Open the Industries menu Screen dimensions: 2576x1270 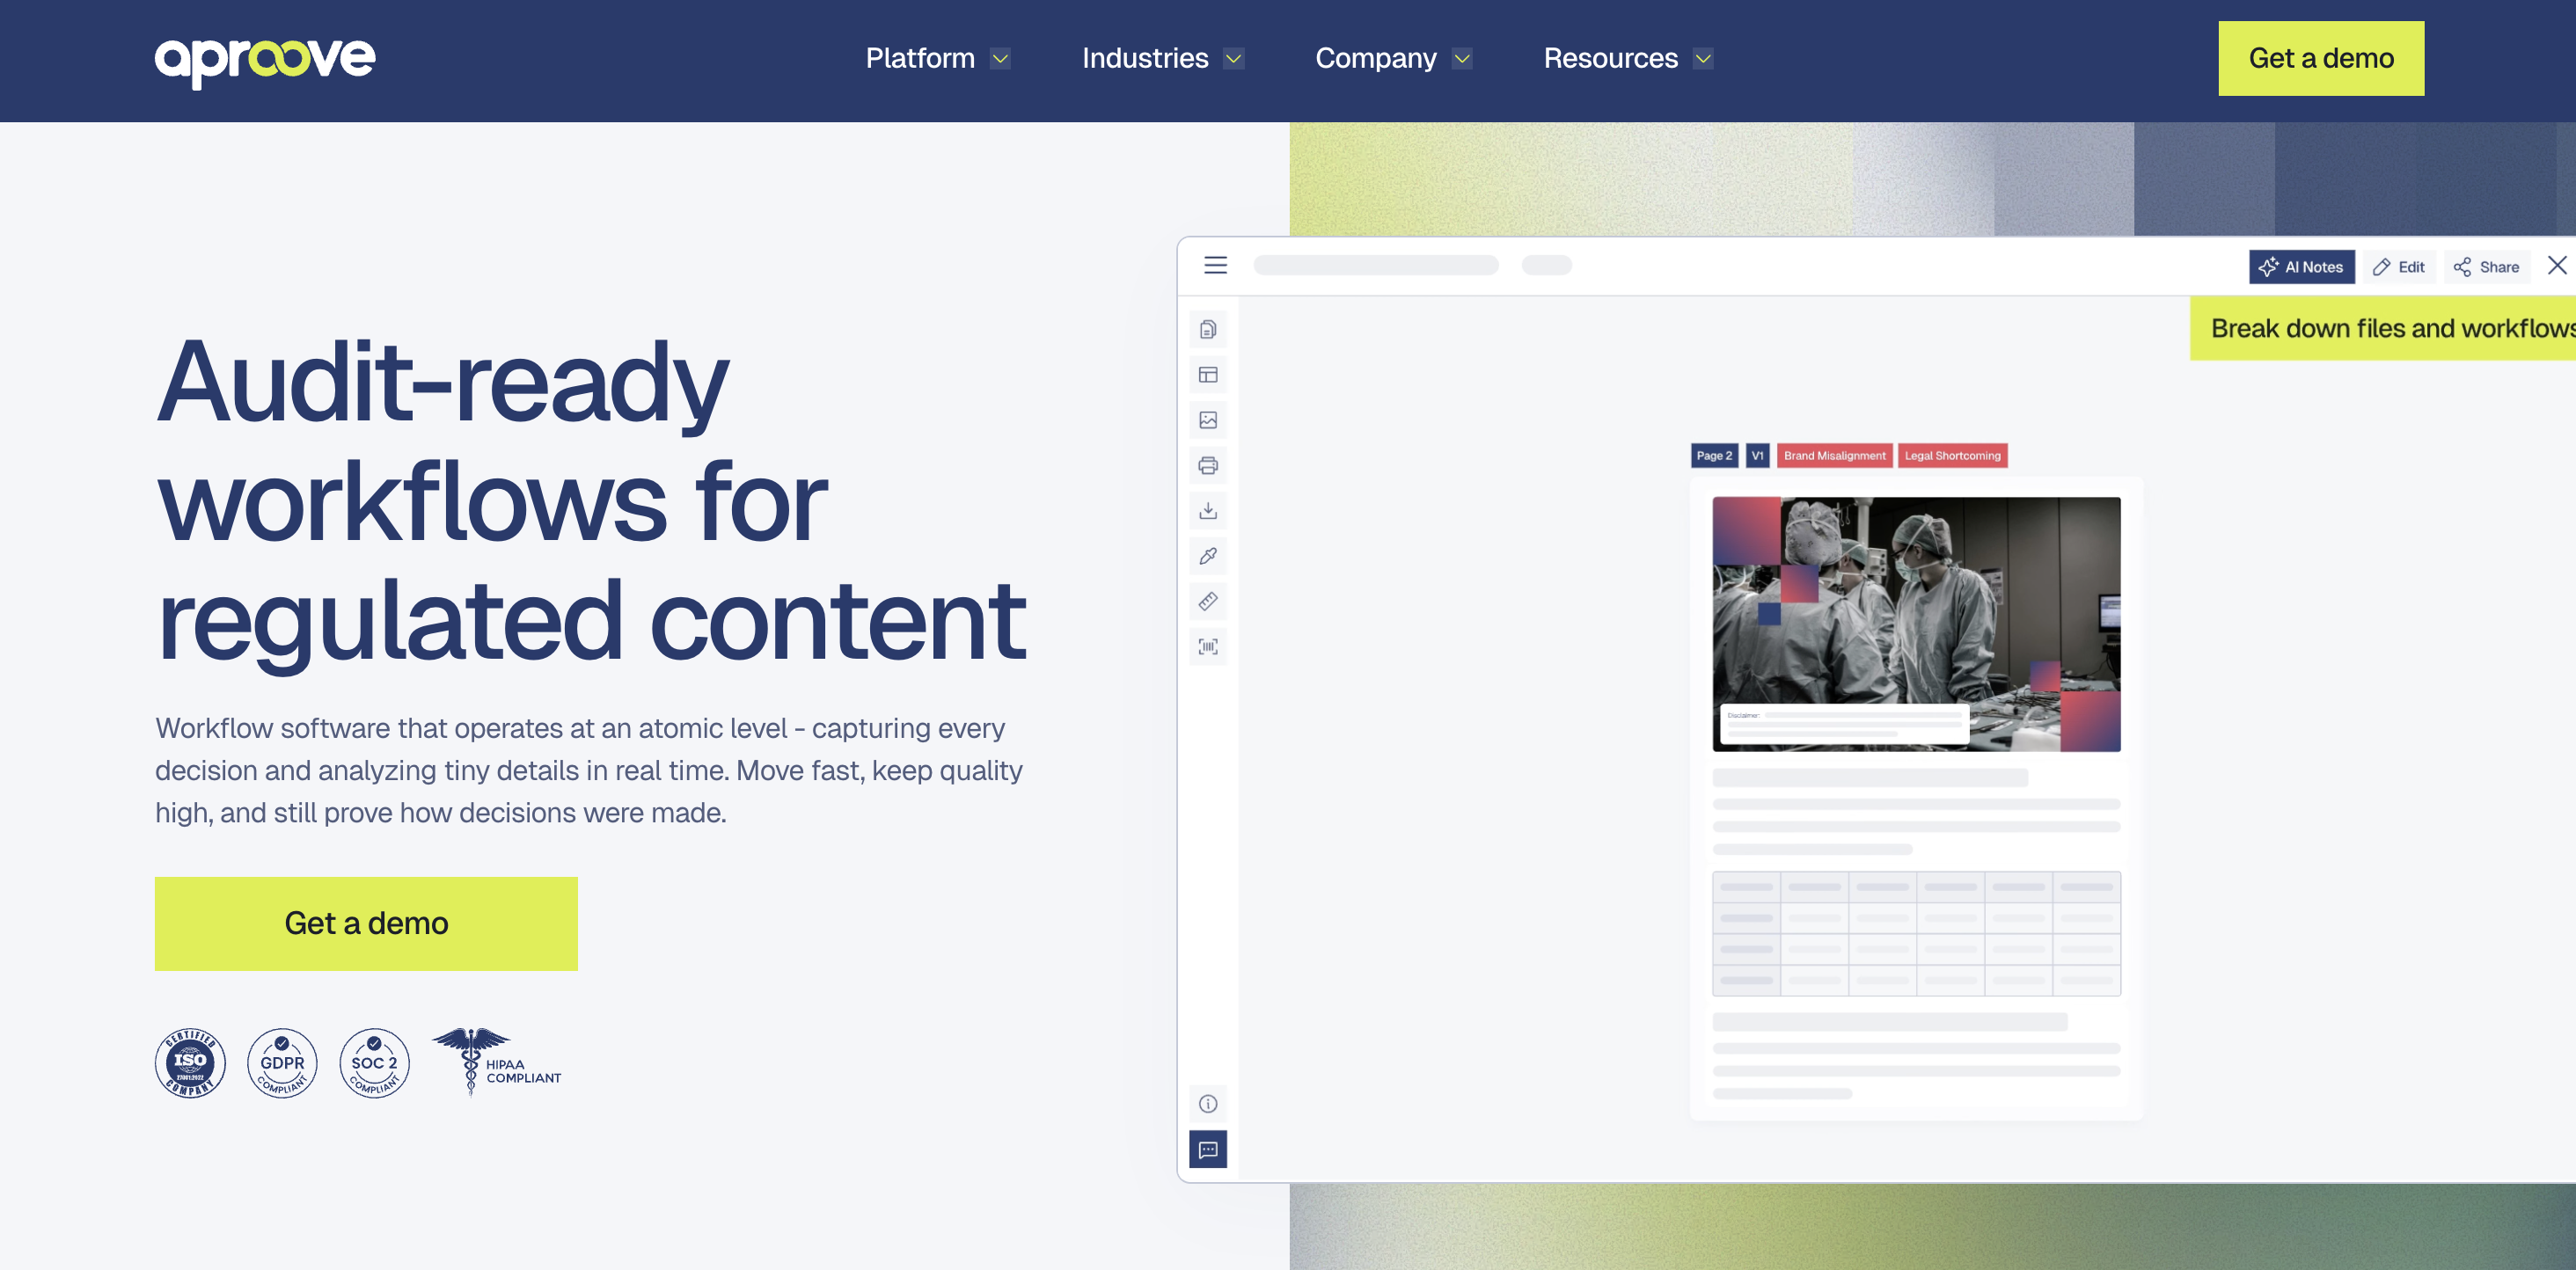[1145, 58]
